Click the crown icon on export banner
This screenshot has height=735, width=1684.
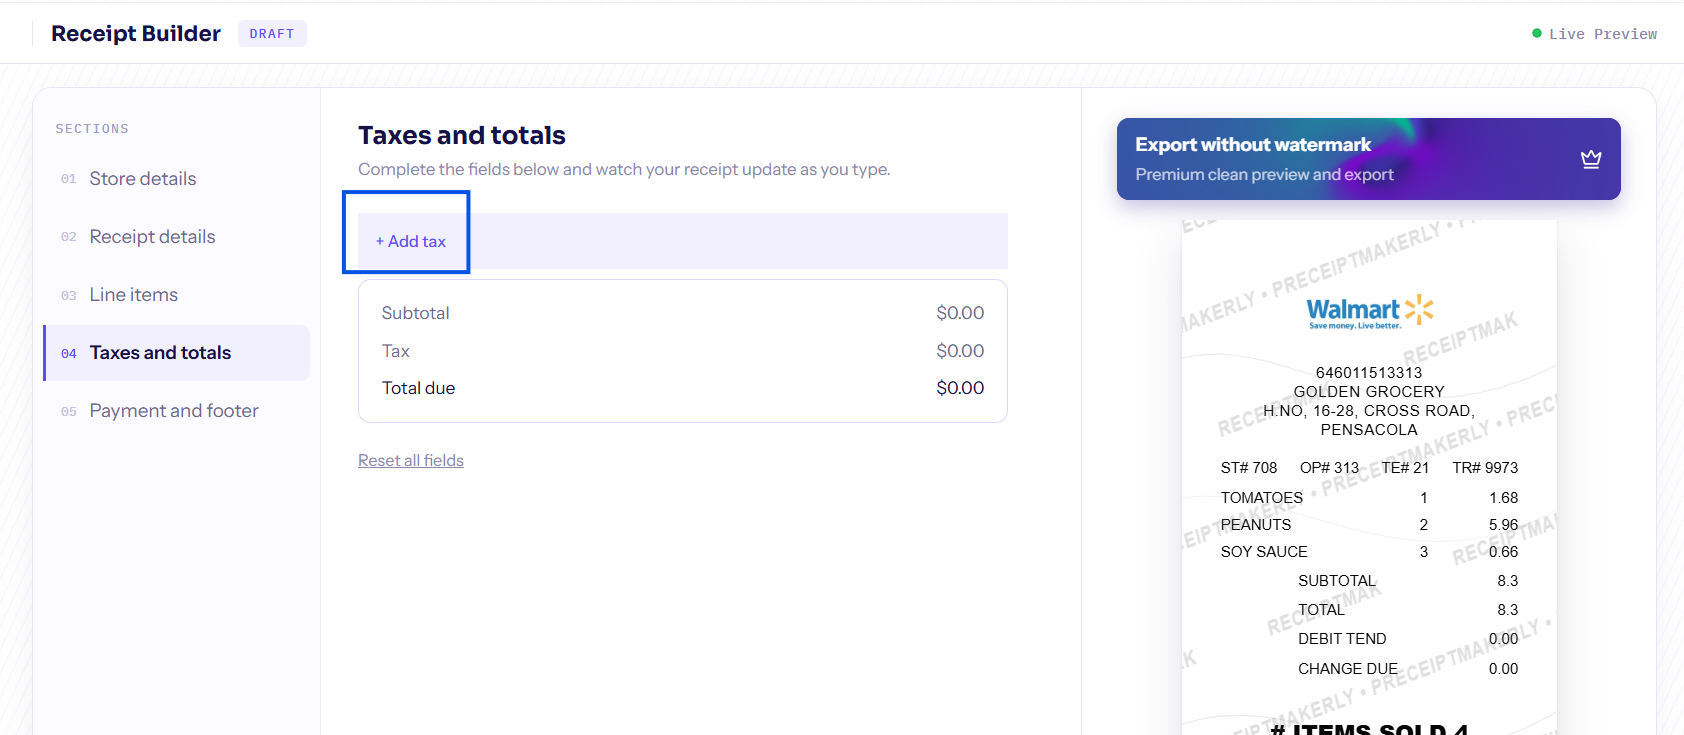tap(1591, 159)
